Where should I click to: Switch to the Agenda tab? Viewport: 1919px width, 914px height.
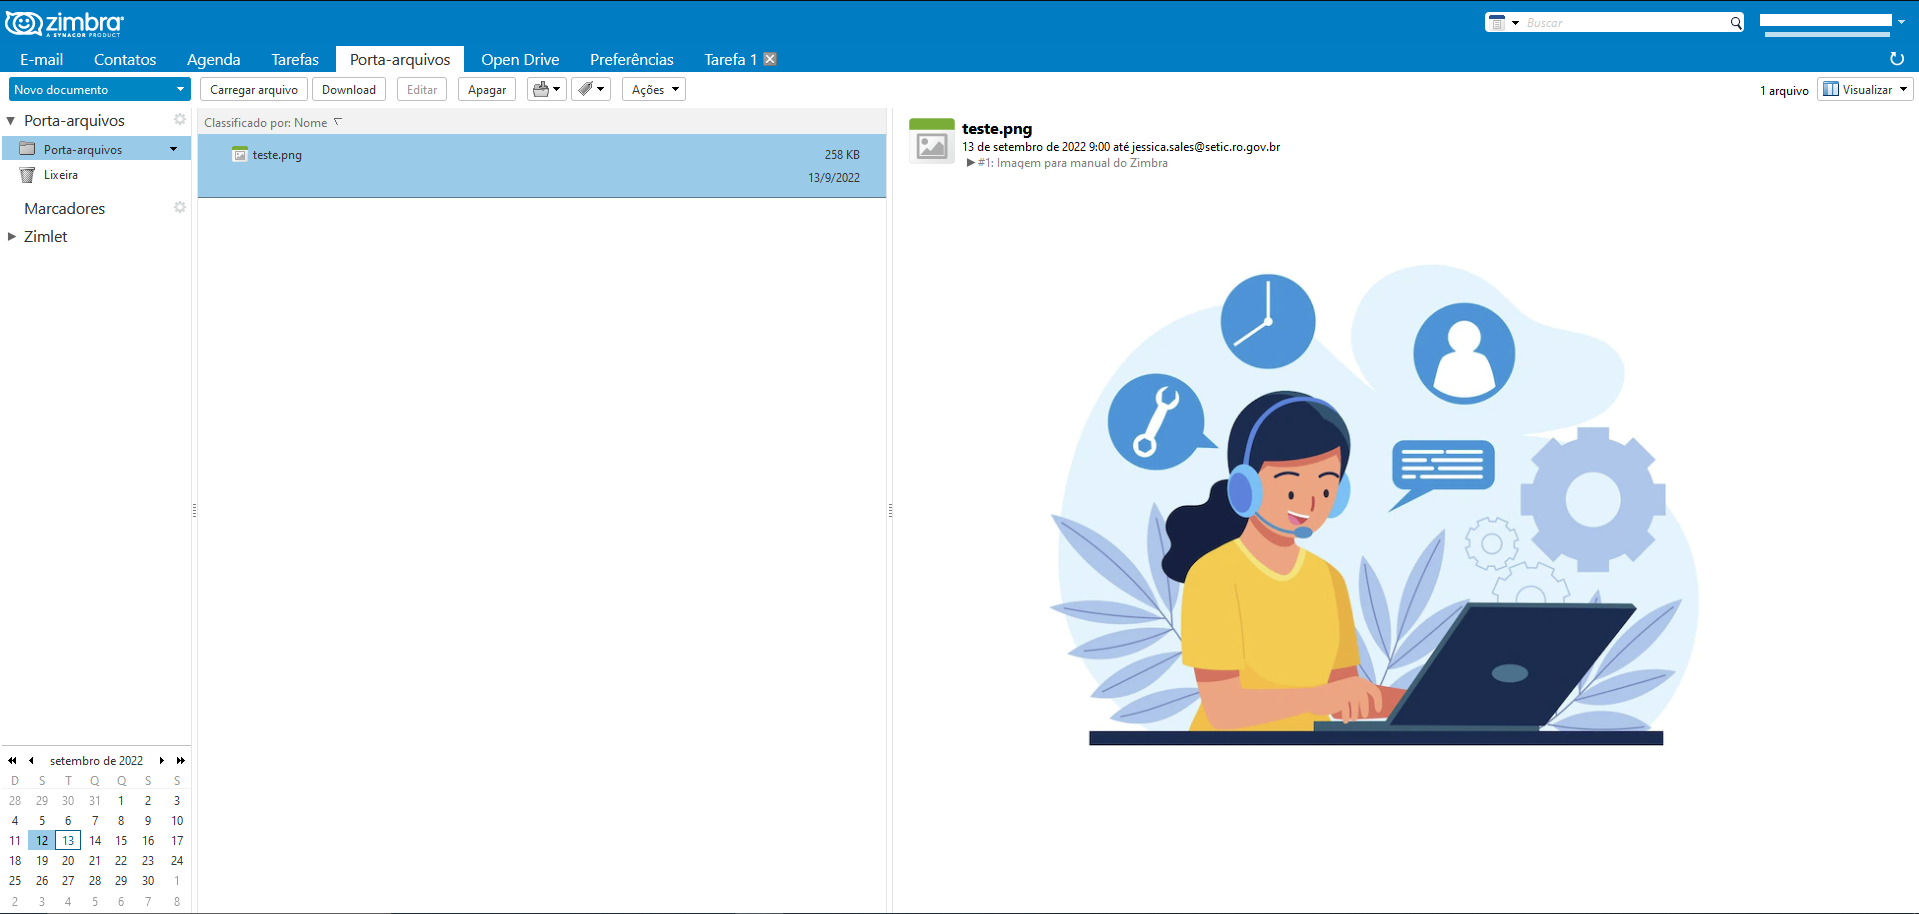[x=213, y=60]
